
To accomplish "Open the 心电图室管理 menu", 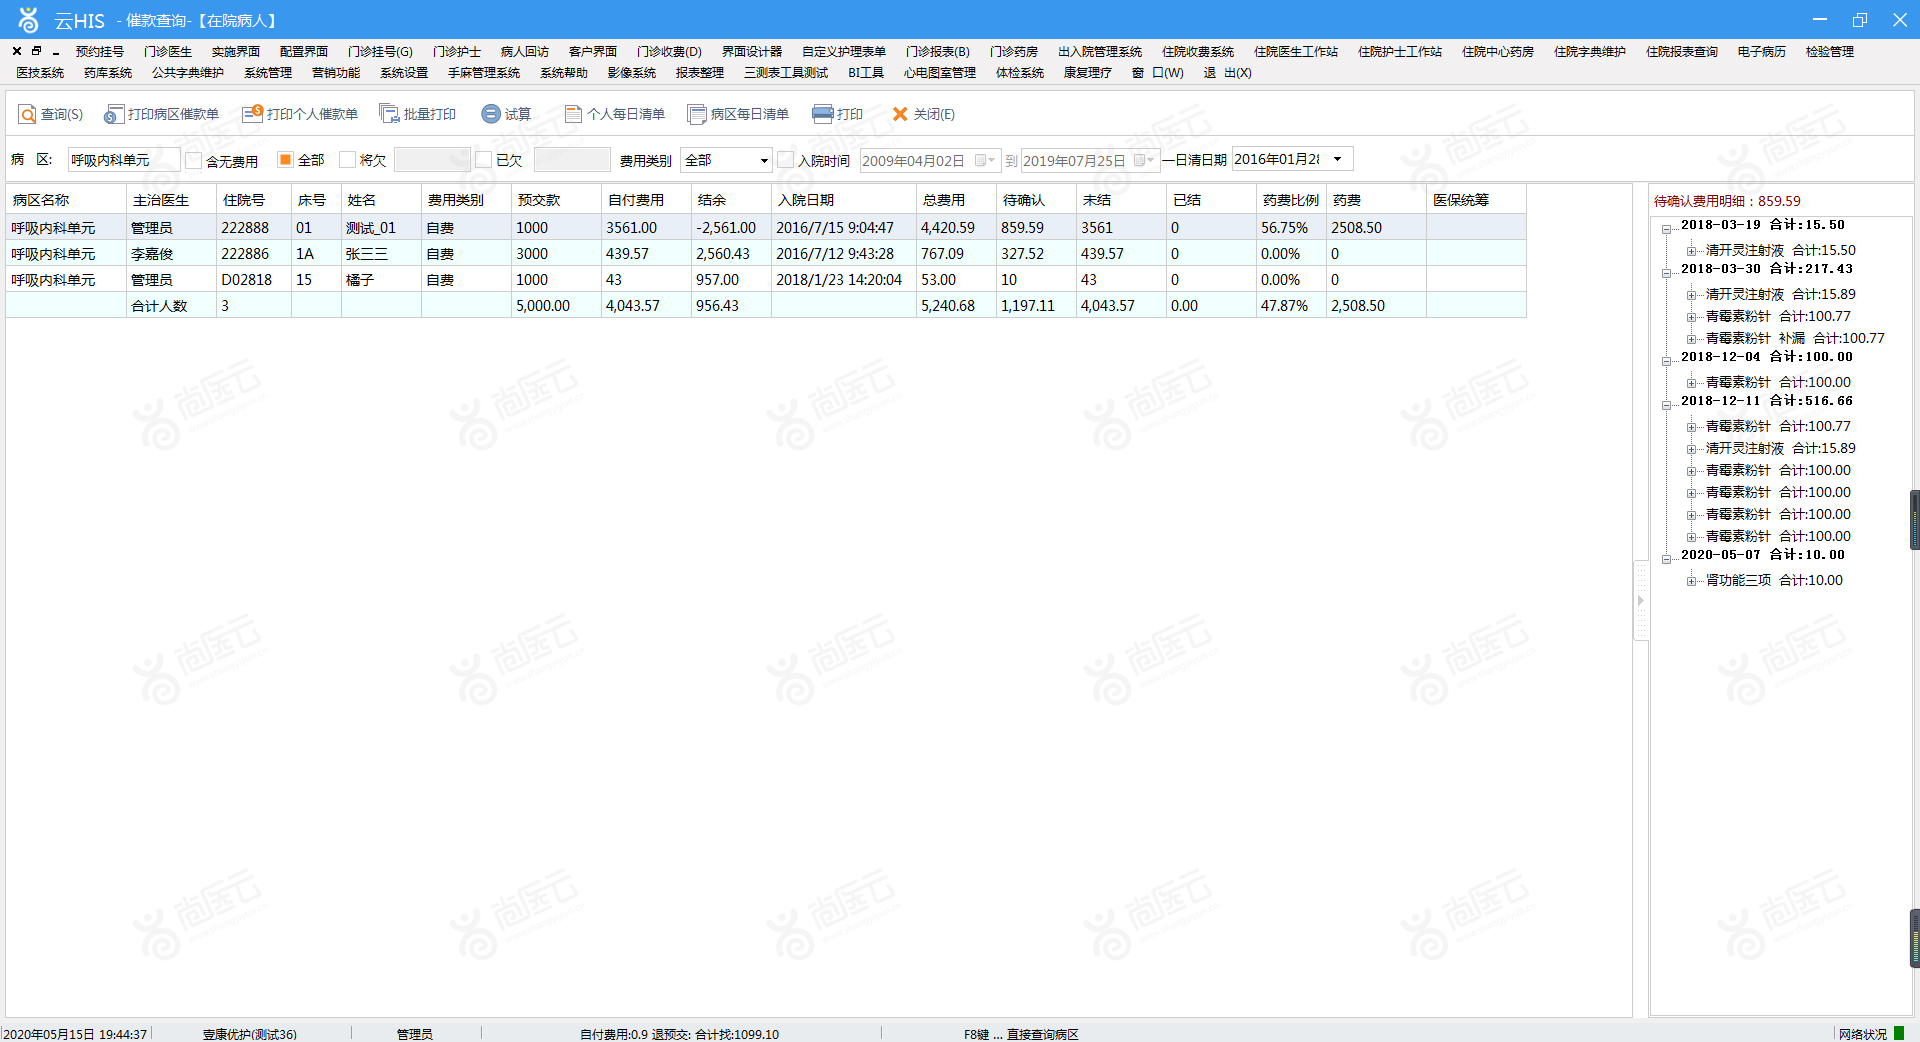I will (x=940, y=73).
